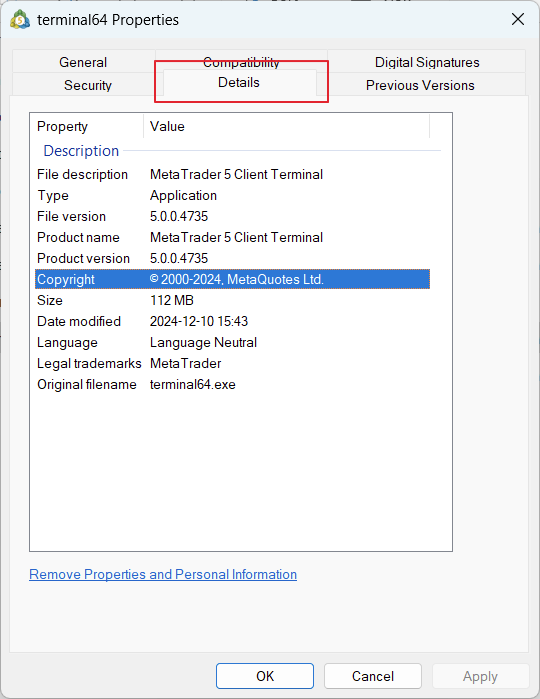Select the File description row
The height and width of the screenshot is (699, 540).
(232, 174)
